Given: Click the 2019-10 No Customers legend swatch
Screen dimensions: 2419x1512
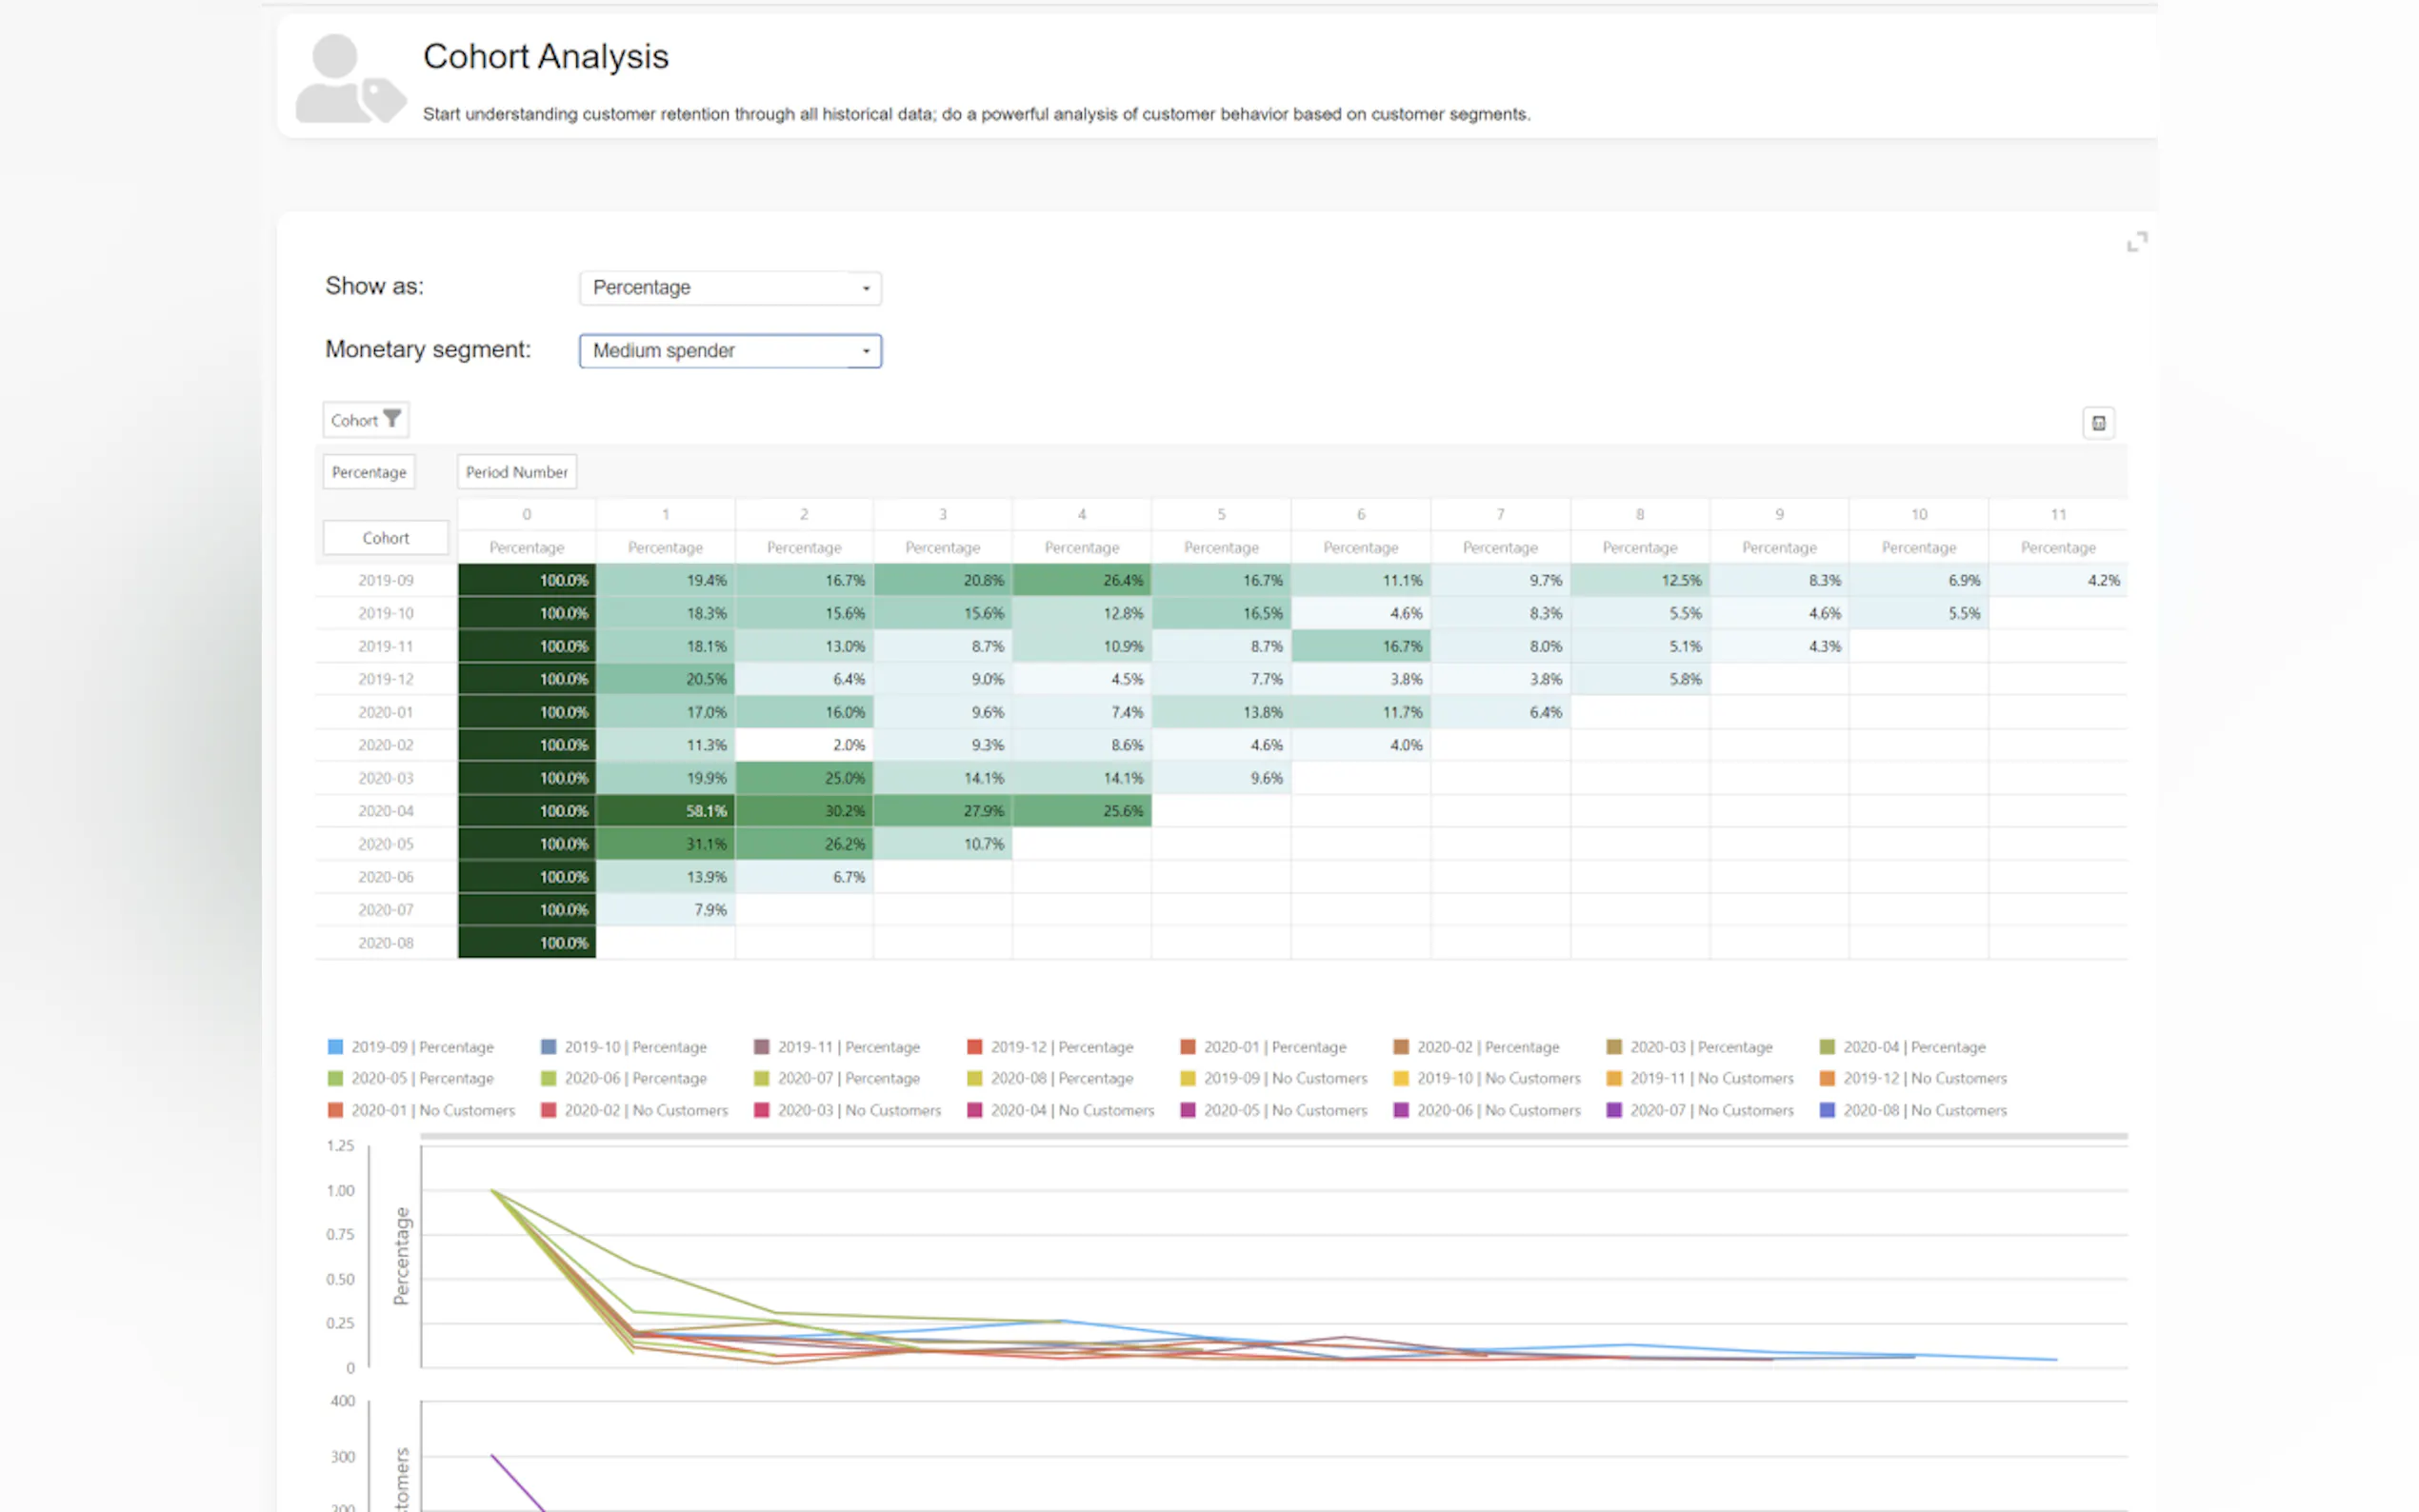Looking at the screenshot, I should click(1401, 1078).
